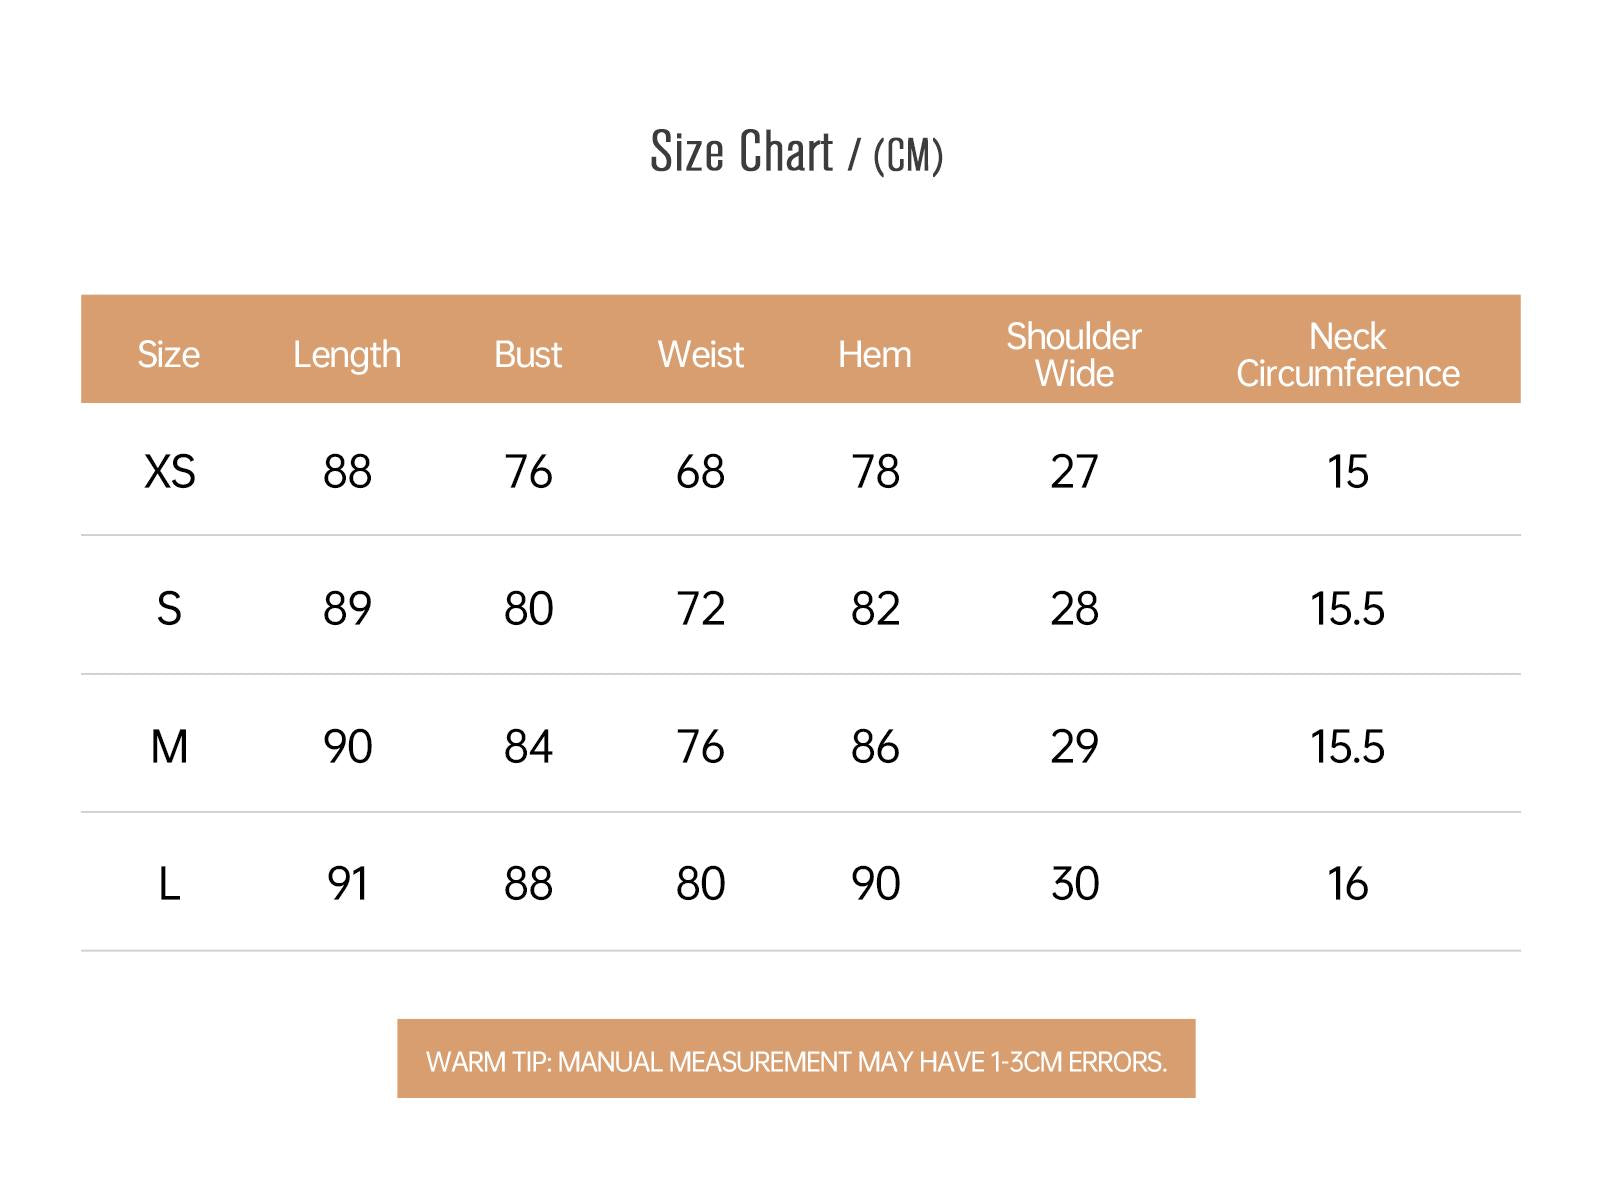Click the XS size row label
The width and height of the screenshot is (1600, 1200).
click(x=170, y=471)
